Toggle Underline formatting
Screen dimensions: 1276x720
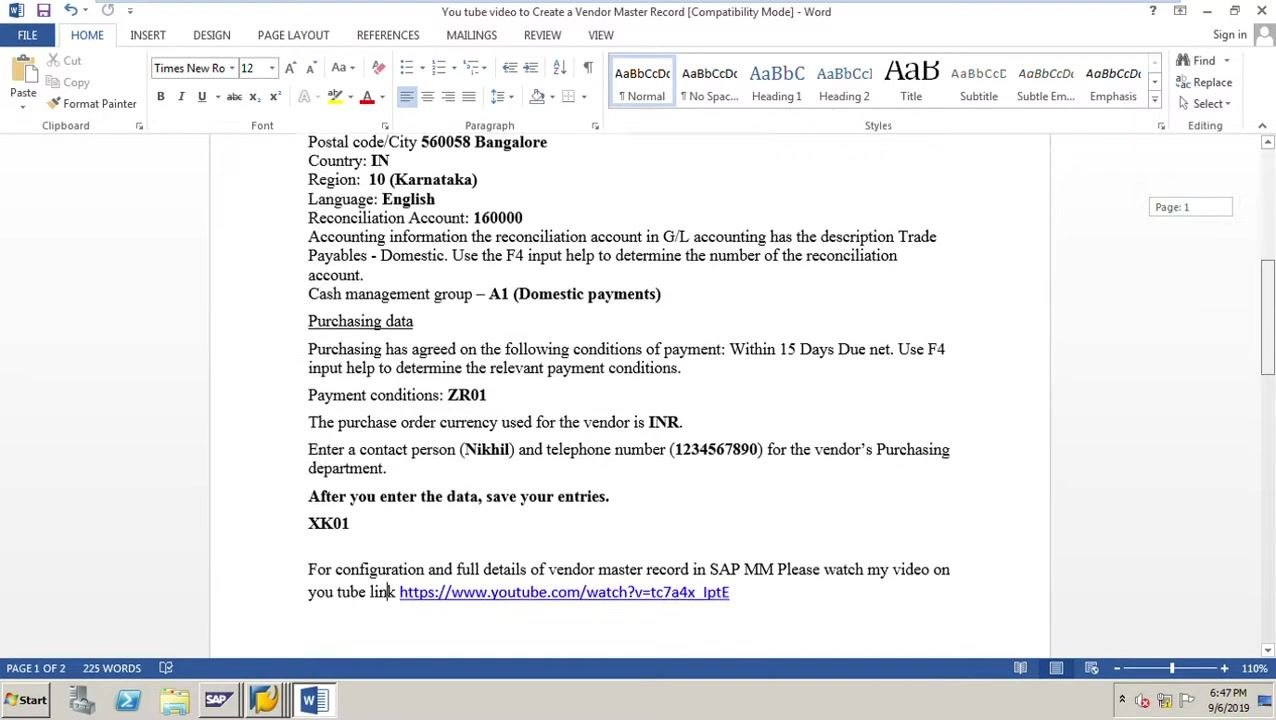202,97
